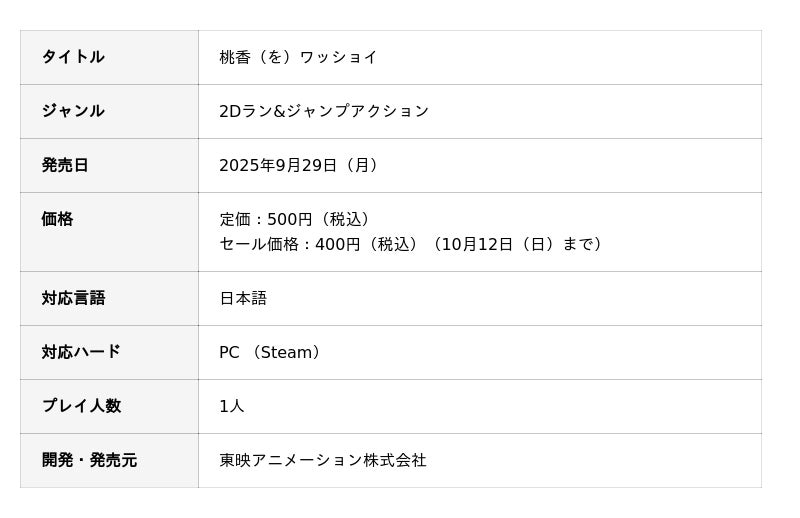The width and height of the screenshot is (800, 518).
Task: Click the 開発・発売元 row label
Action: [x=89, y=460]
